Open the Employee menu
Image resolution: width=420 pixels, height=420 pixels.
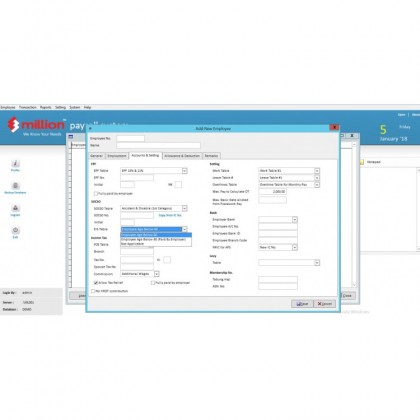(x=8, y=107)
